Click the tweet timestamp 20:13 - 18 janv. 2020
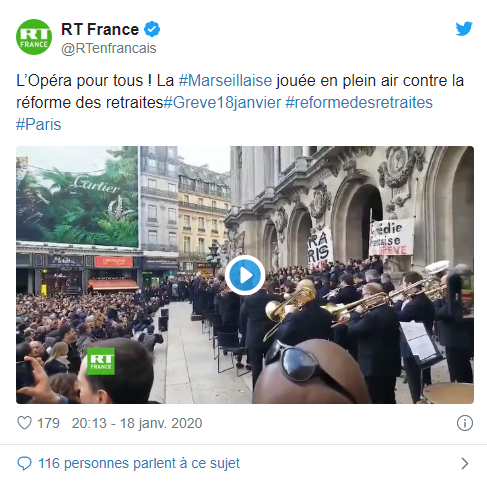The image size is (487, 481). pyautogui.click(x=137, y=423)
